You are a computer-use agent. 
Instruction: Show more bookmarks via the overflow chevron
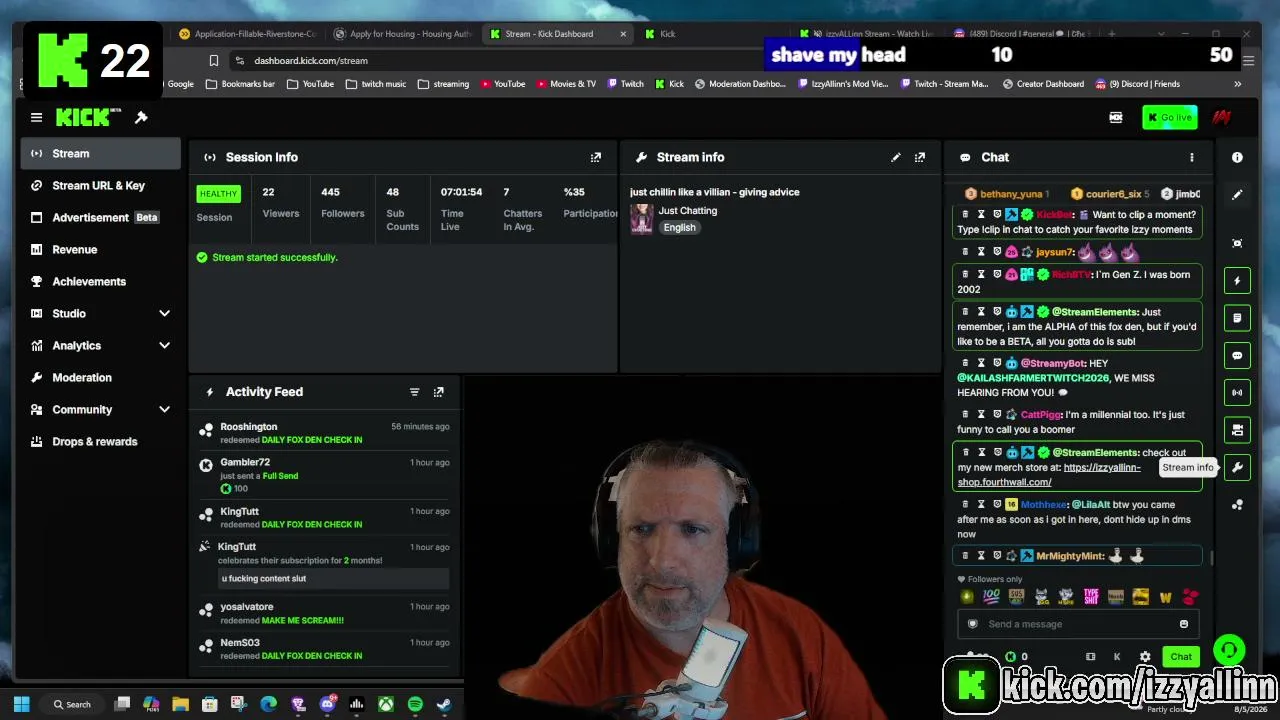pos(1237,84)
